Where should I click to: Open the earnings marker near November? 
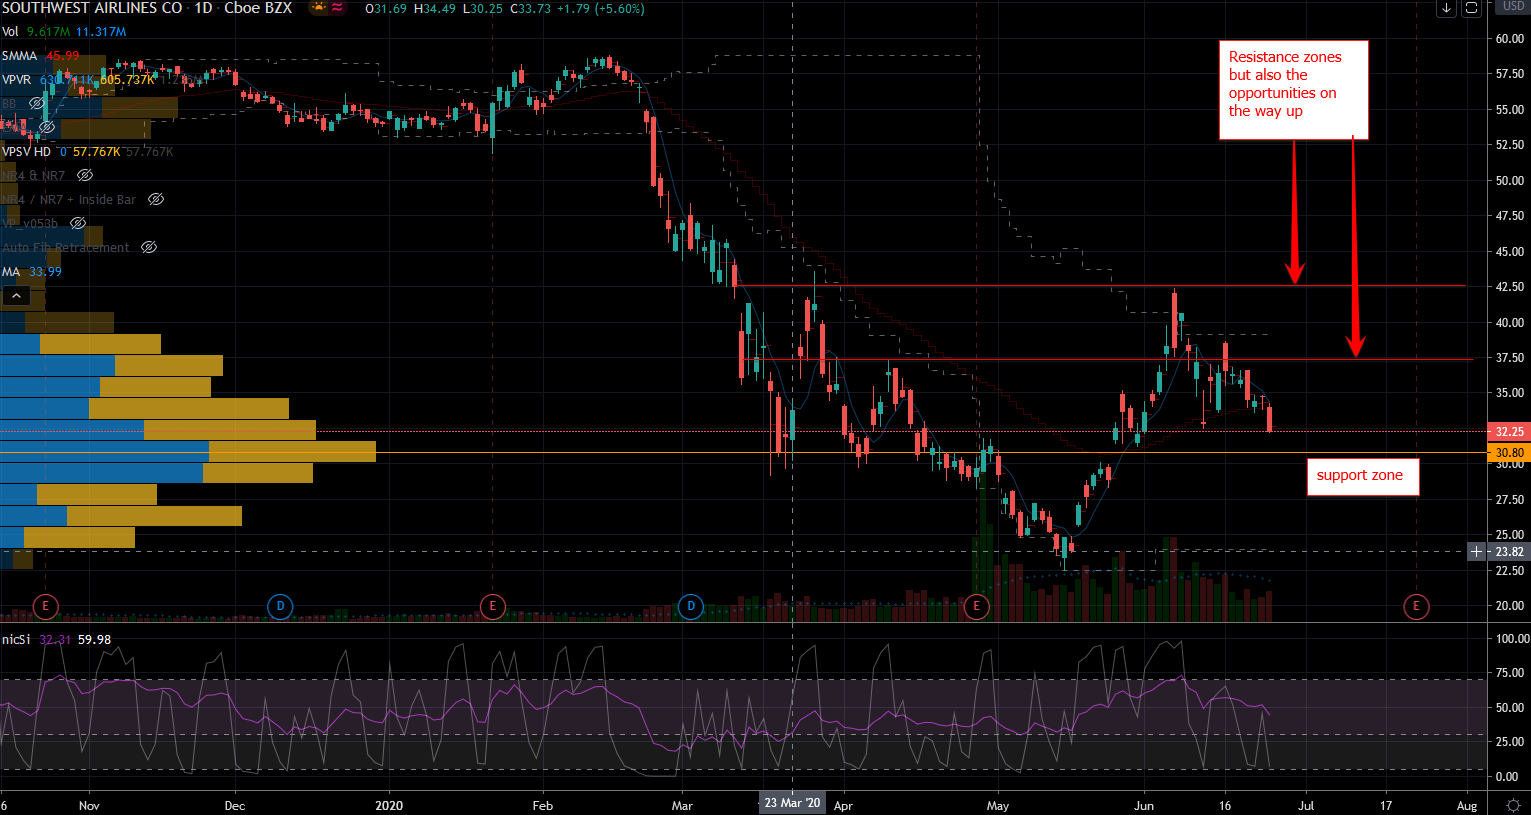click(45, 606)
